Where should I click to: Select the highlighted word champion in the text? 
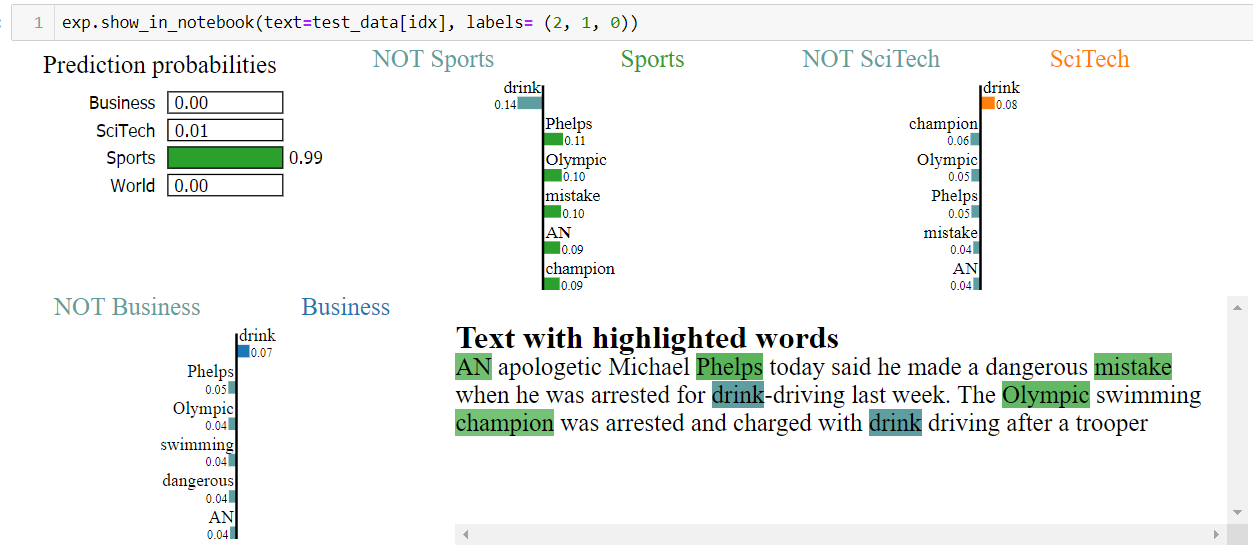pos(504,423)
